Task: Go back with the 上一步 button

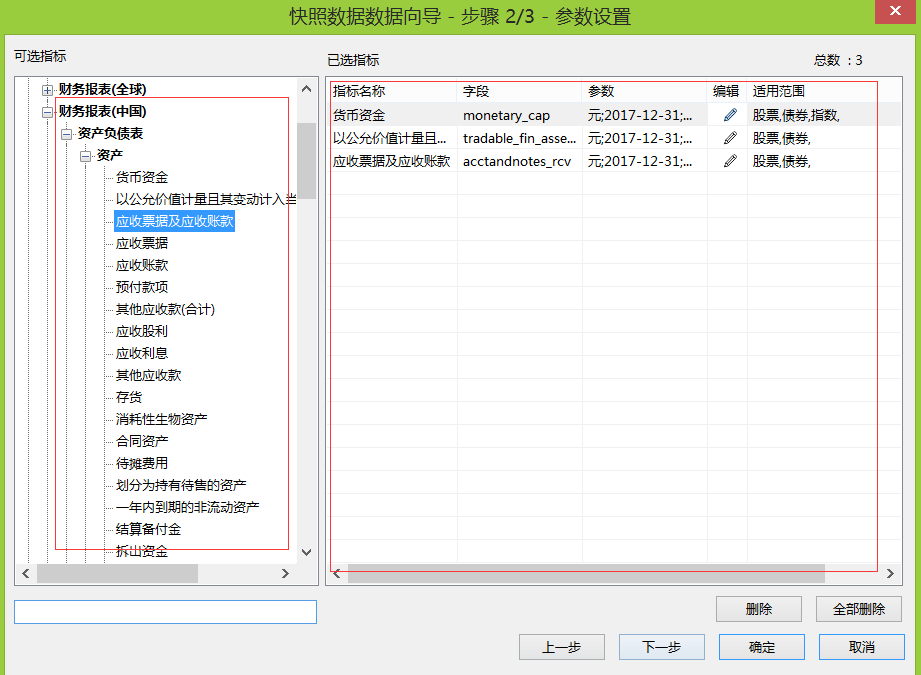Action: coord(561,647)
